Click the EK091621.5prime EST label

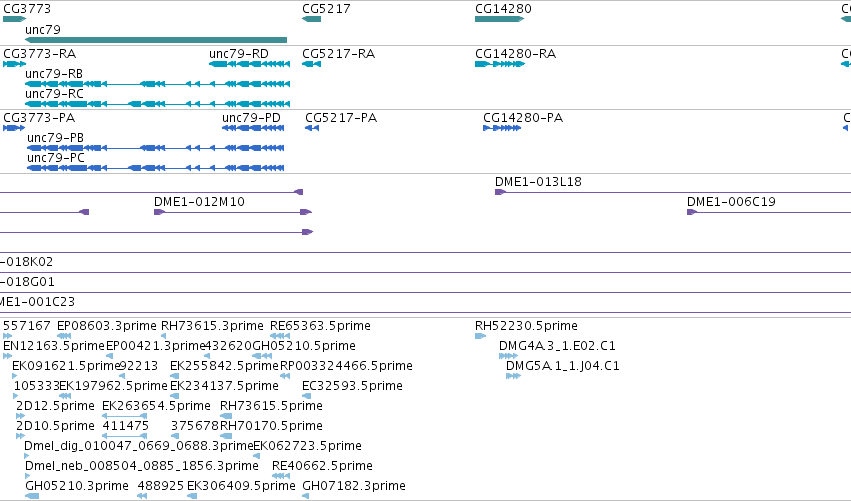(65, 366)
